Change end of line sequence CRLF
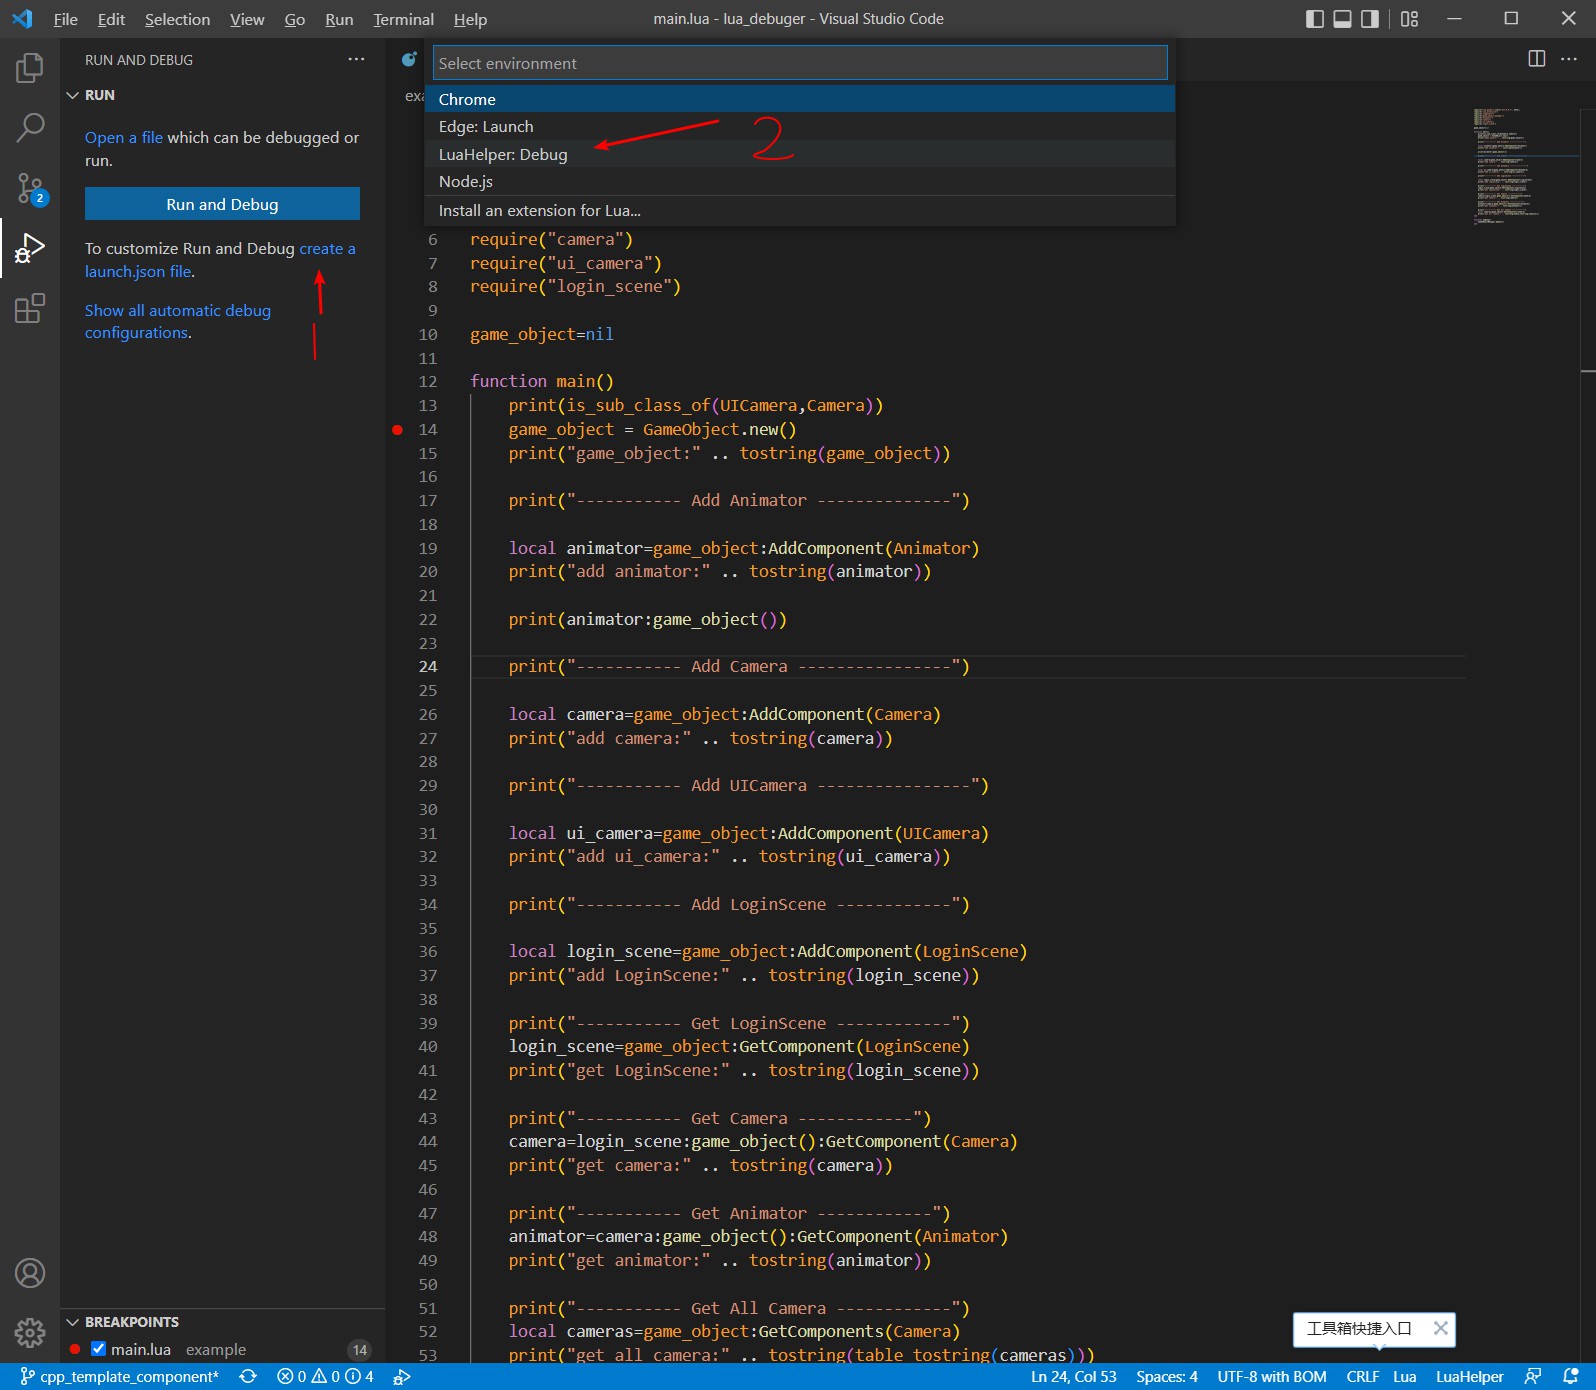 [x=1362, y=1377]
